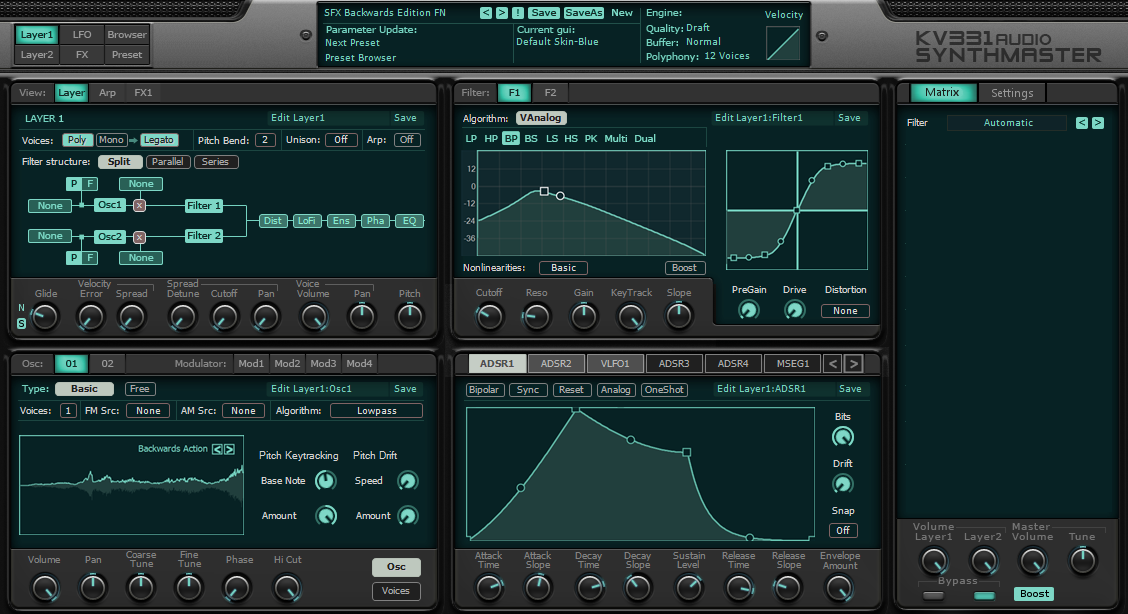1128x614 pixels.
Task: Choose the LP filter type
Action: pyautogui.click(x=471, y=139)
